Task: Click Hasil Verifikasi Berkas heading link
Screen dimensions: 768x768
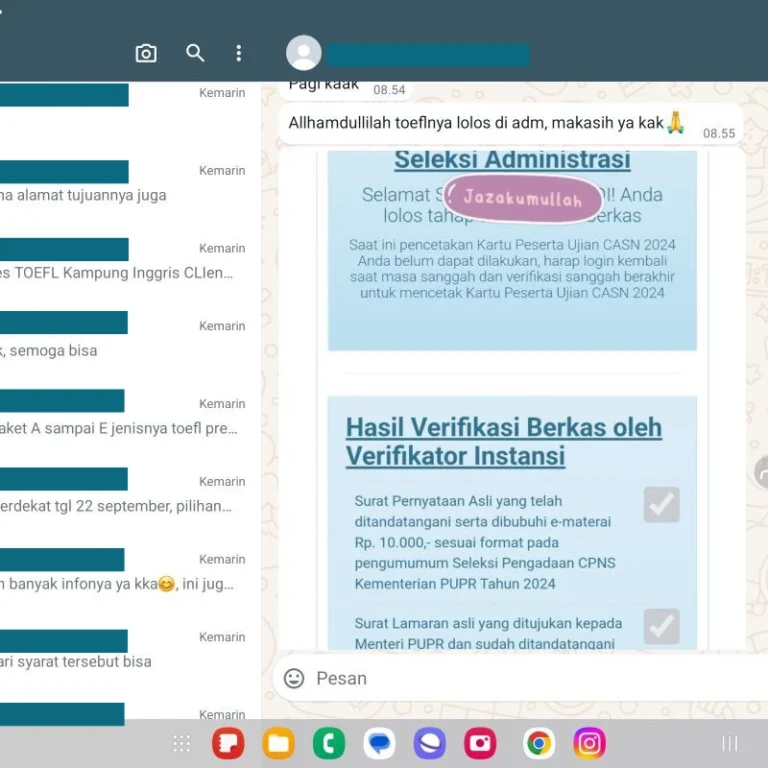Action: [503, 441]
